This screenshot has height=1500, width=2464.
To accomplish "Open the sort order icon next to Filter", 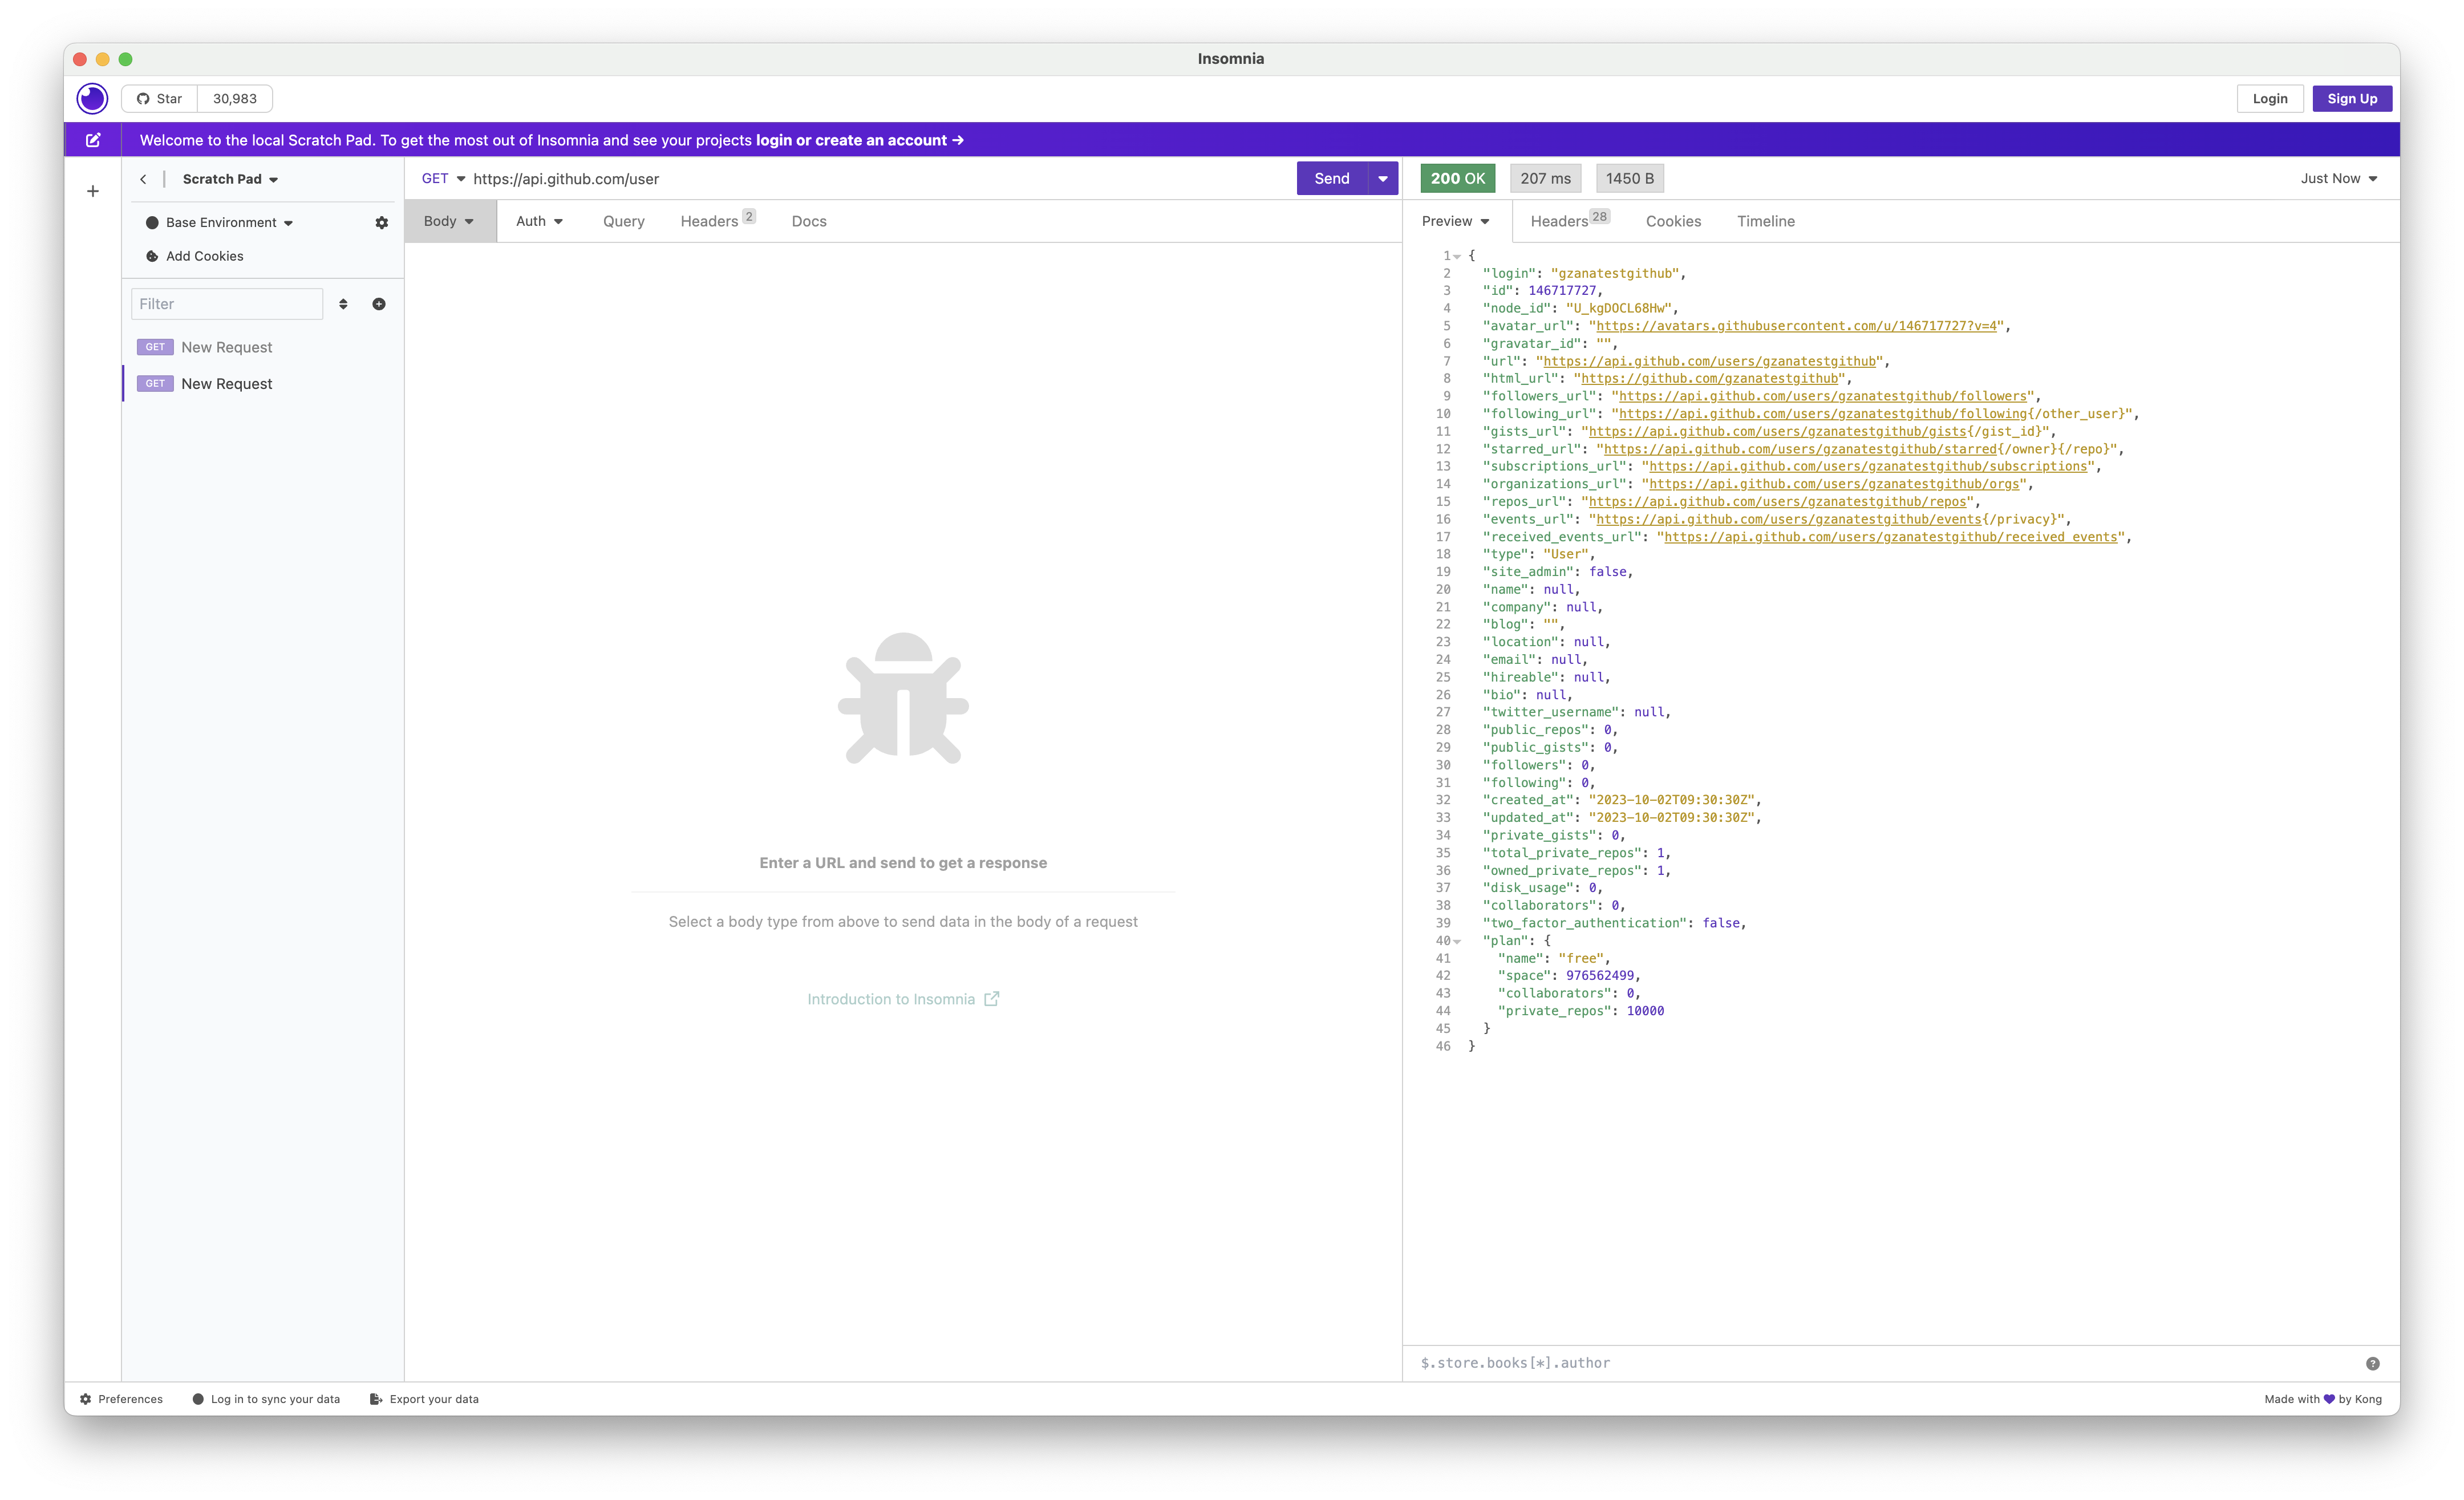I will point(343,304).
